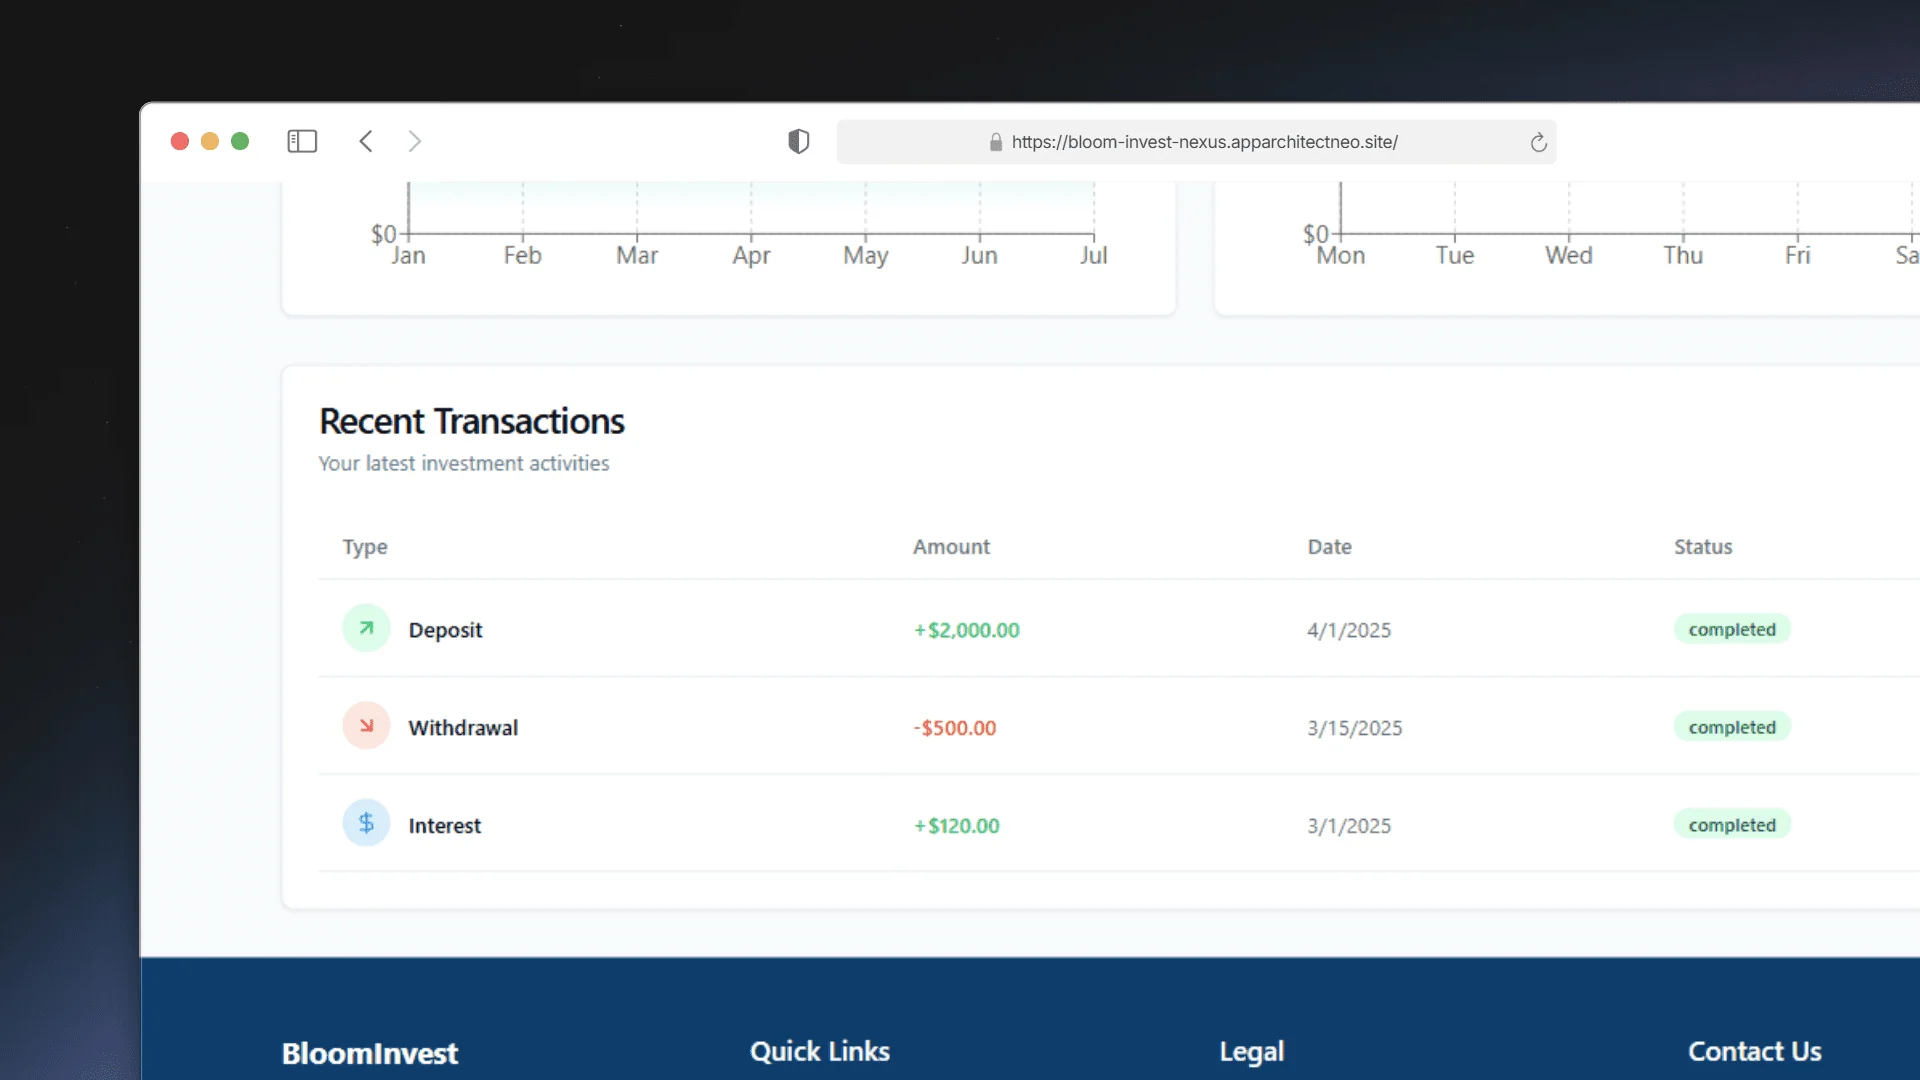Click the Status column header
The image size is (1920, 1080).
coord(1702,547)
